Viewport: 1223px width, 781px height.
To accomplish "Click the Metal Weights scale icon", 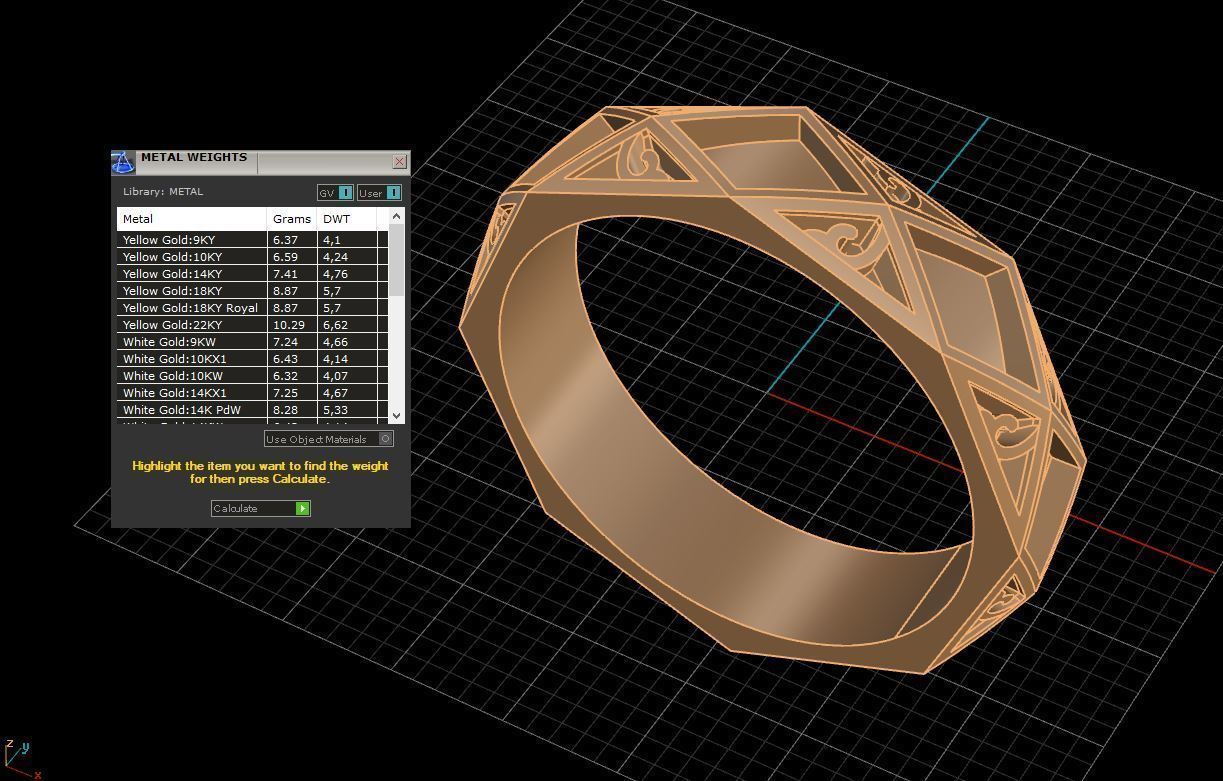I will click(x=122, y=162).
